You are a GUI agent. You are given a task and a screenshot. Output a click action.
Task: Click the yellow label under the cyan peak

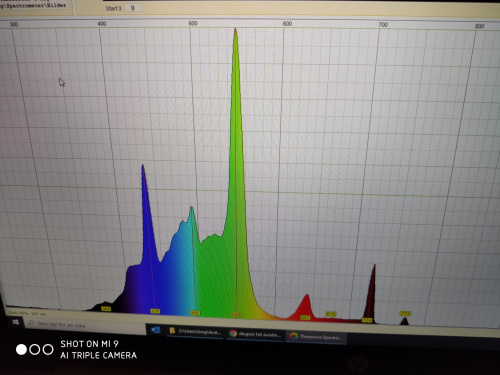pos(195,313)
